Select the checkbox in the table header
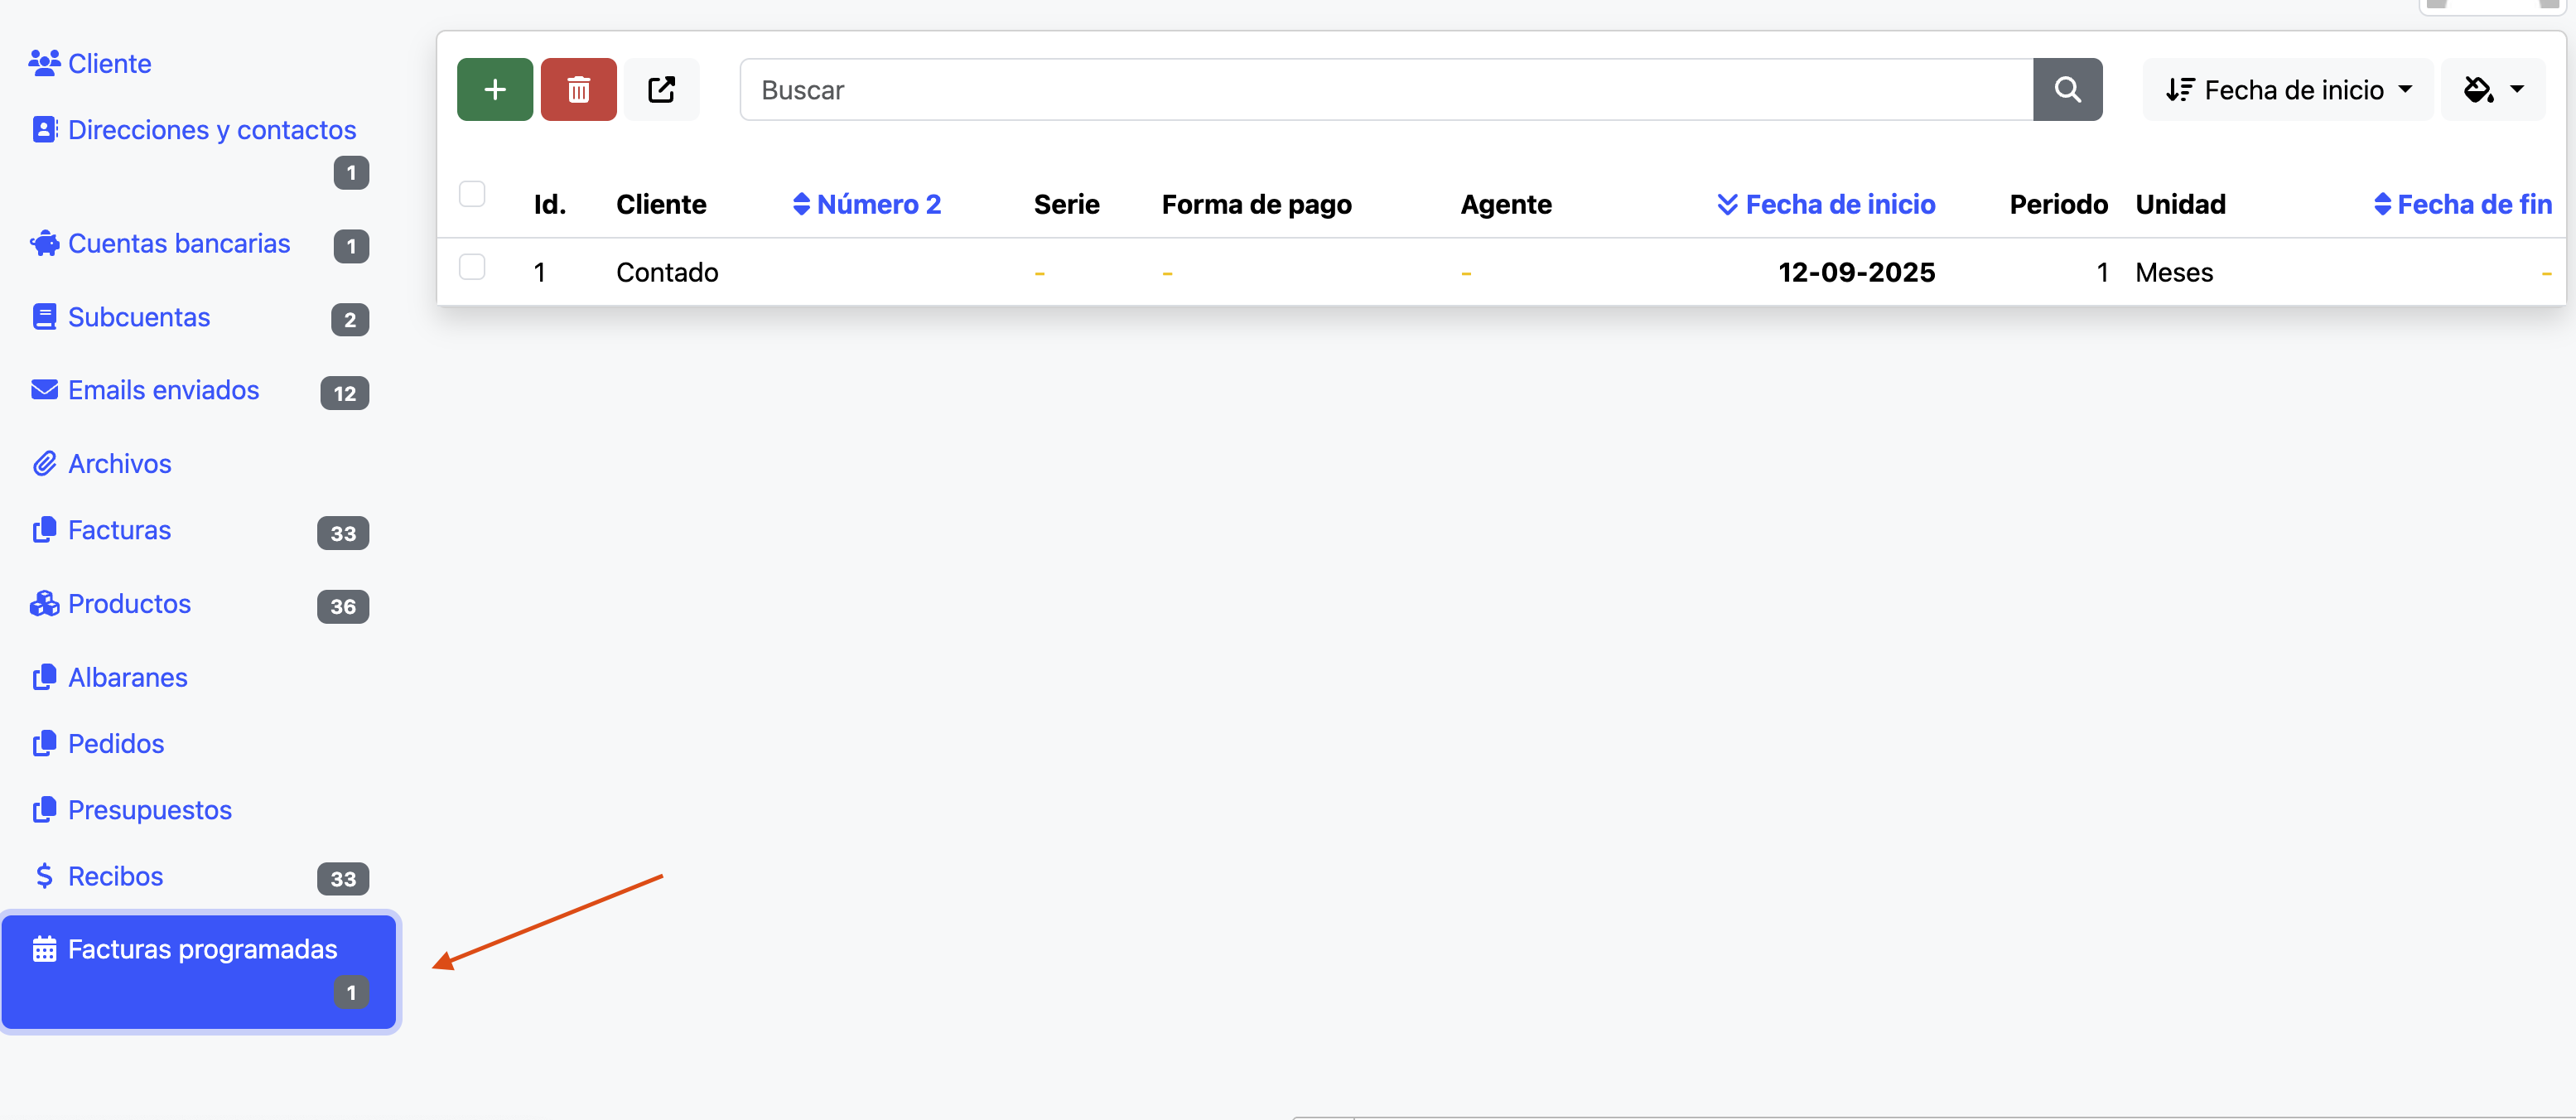Screen dimensions: 2576x1120 (x=473, y=194)
